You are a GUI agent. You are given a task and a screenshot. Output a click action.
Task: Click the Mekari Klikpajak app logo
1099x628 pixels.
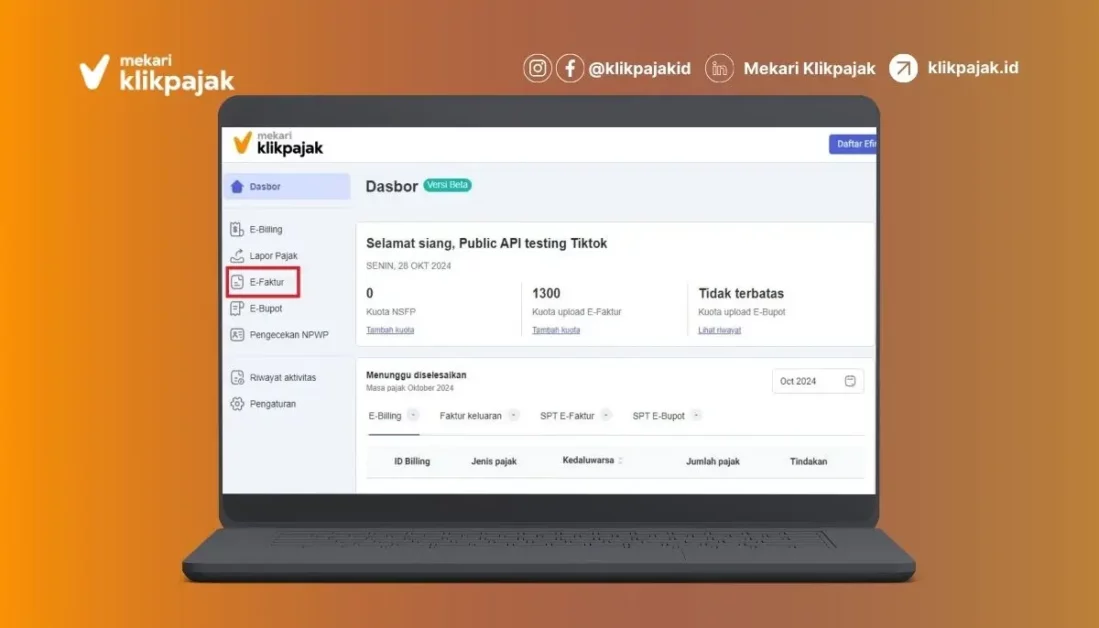[x=278, y=143]
